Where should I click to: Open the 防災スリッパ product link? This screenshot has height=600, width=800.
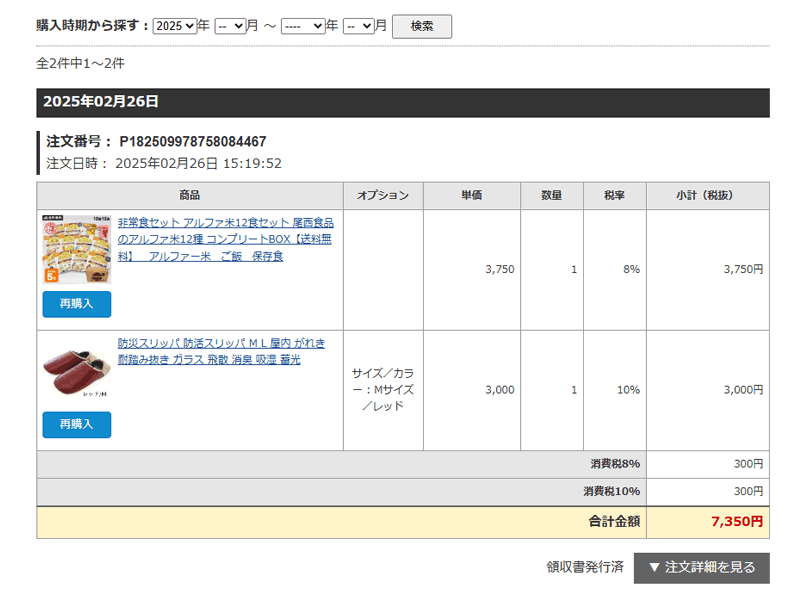228,351
